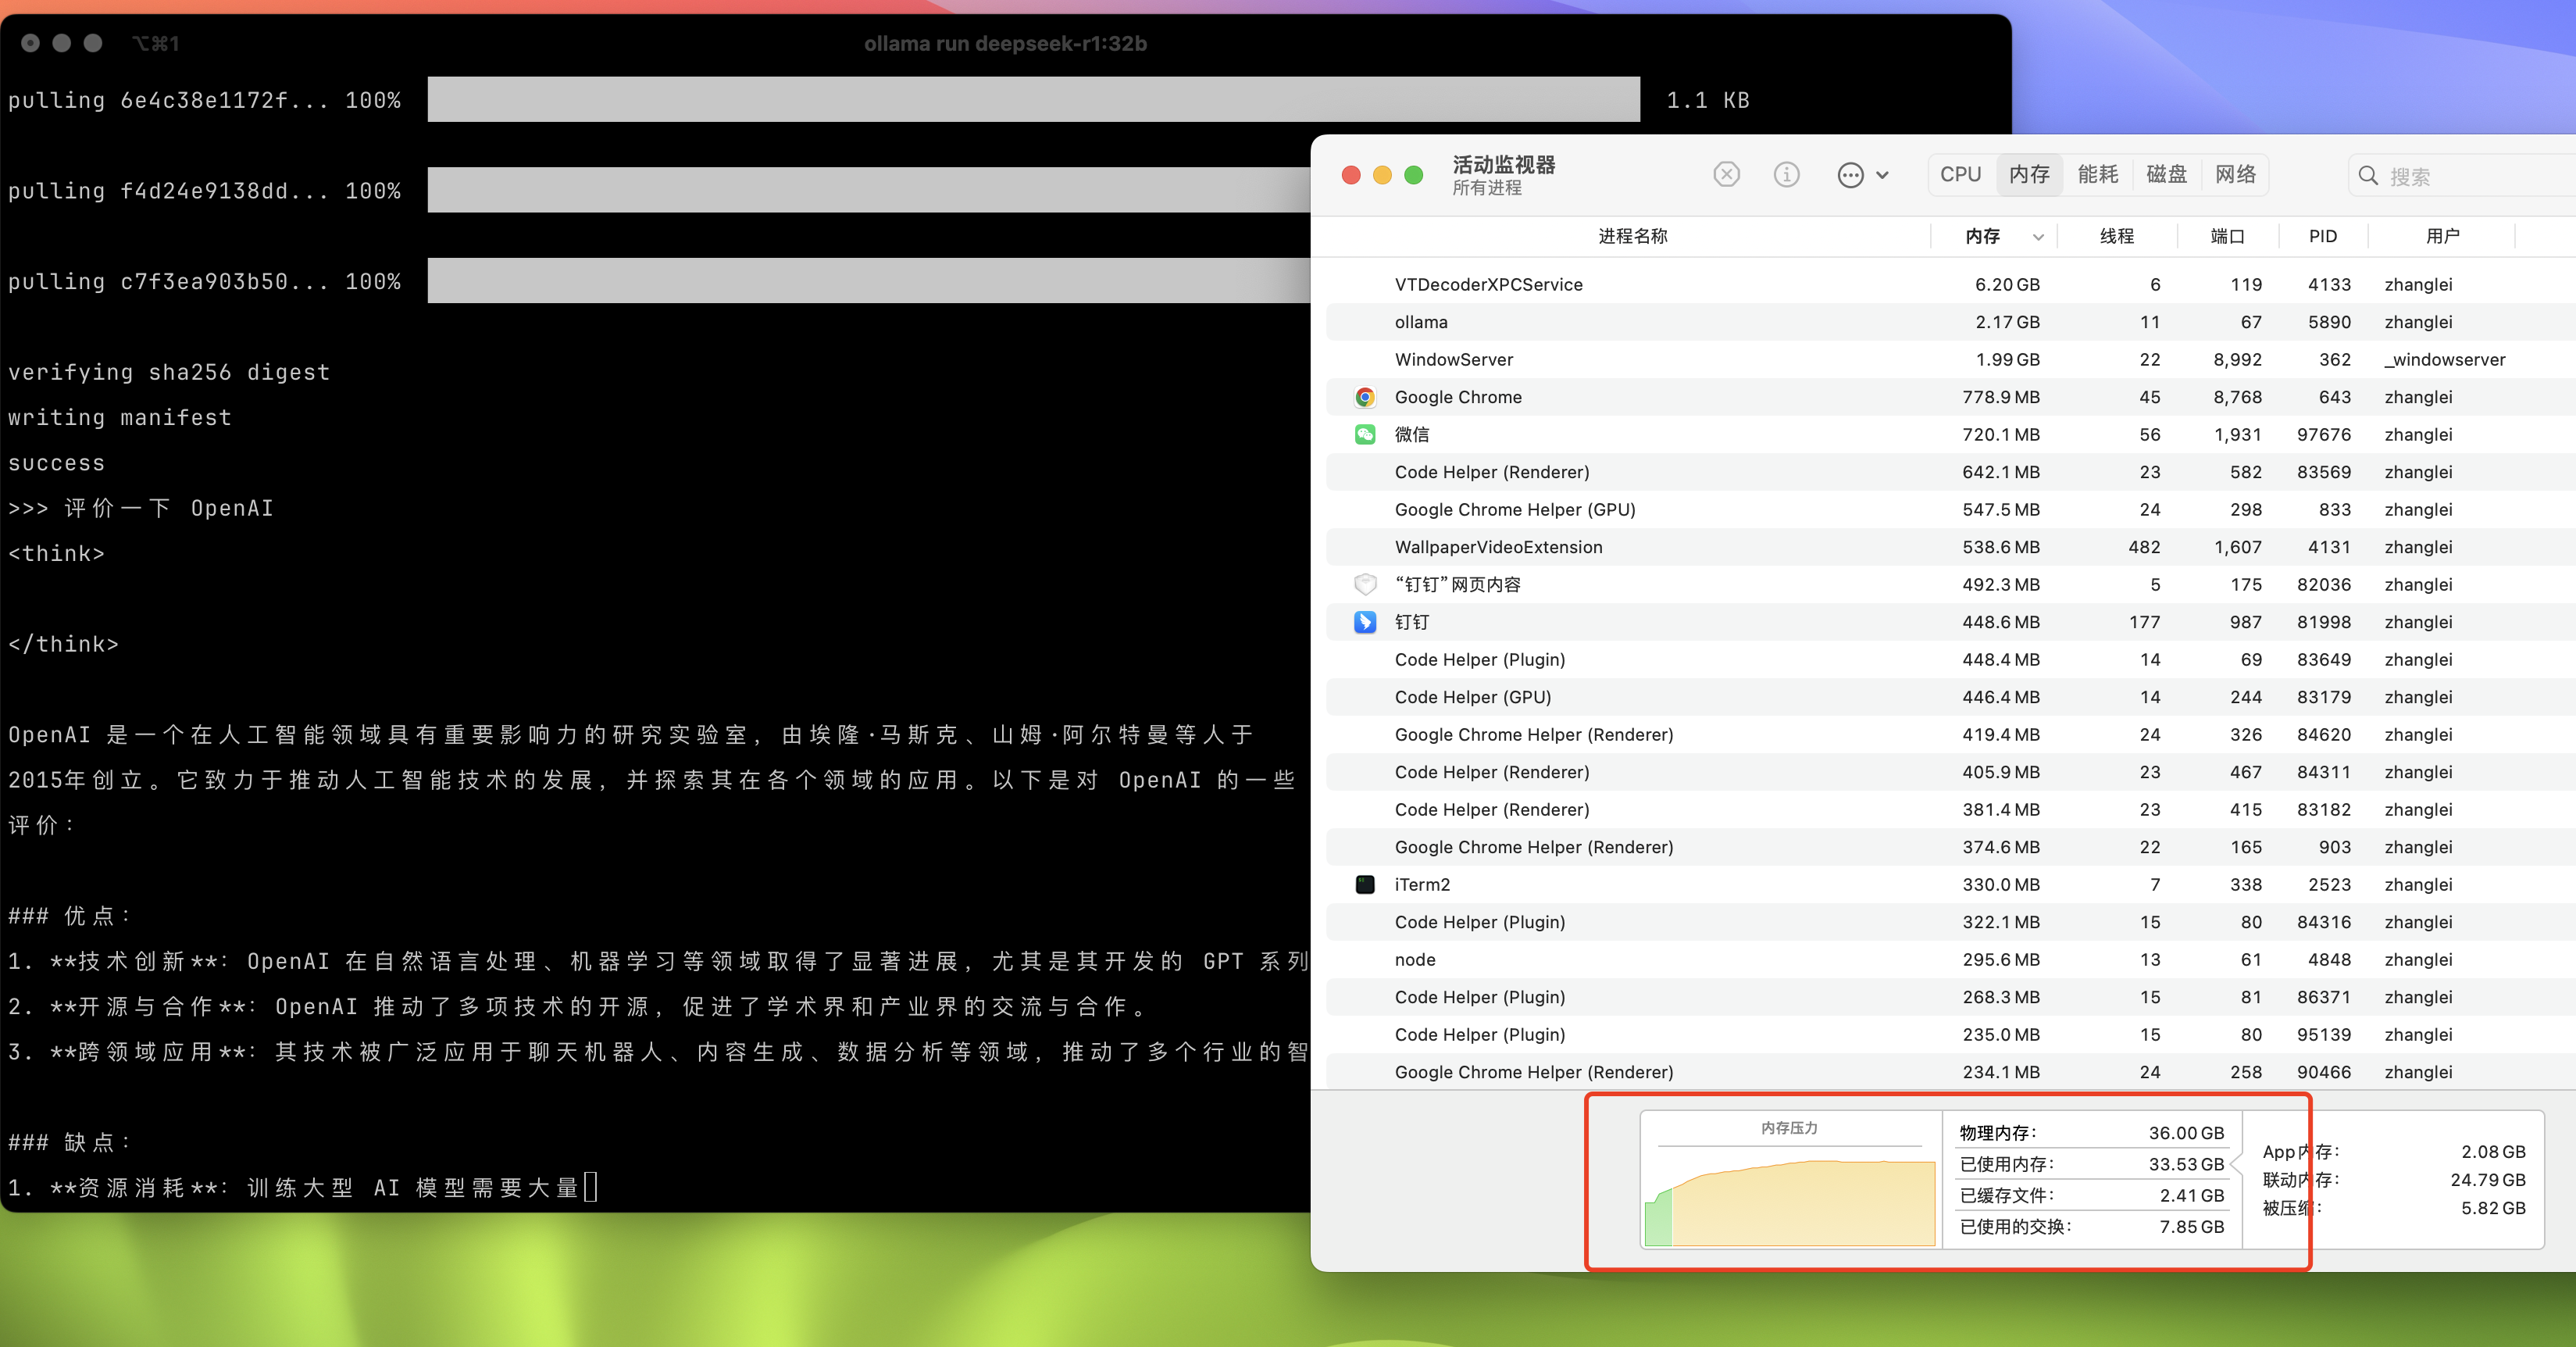Click the 已使用的交换 7.85 GB value
The height and width of the screenshot is (1347, 2576).
(x=2191, y=1226)
